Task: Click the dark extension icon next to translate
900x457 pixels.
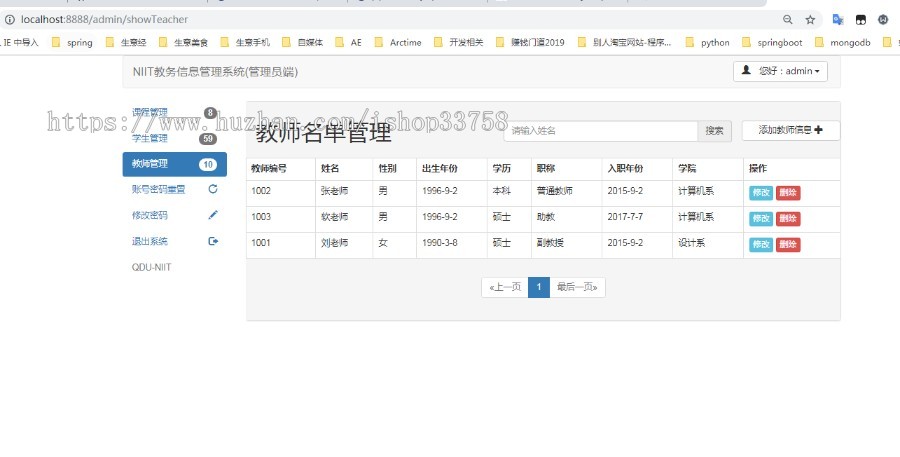Action: click(x=860, y=20)
